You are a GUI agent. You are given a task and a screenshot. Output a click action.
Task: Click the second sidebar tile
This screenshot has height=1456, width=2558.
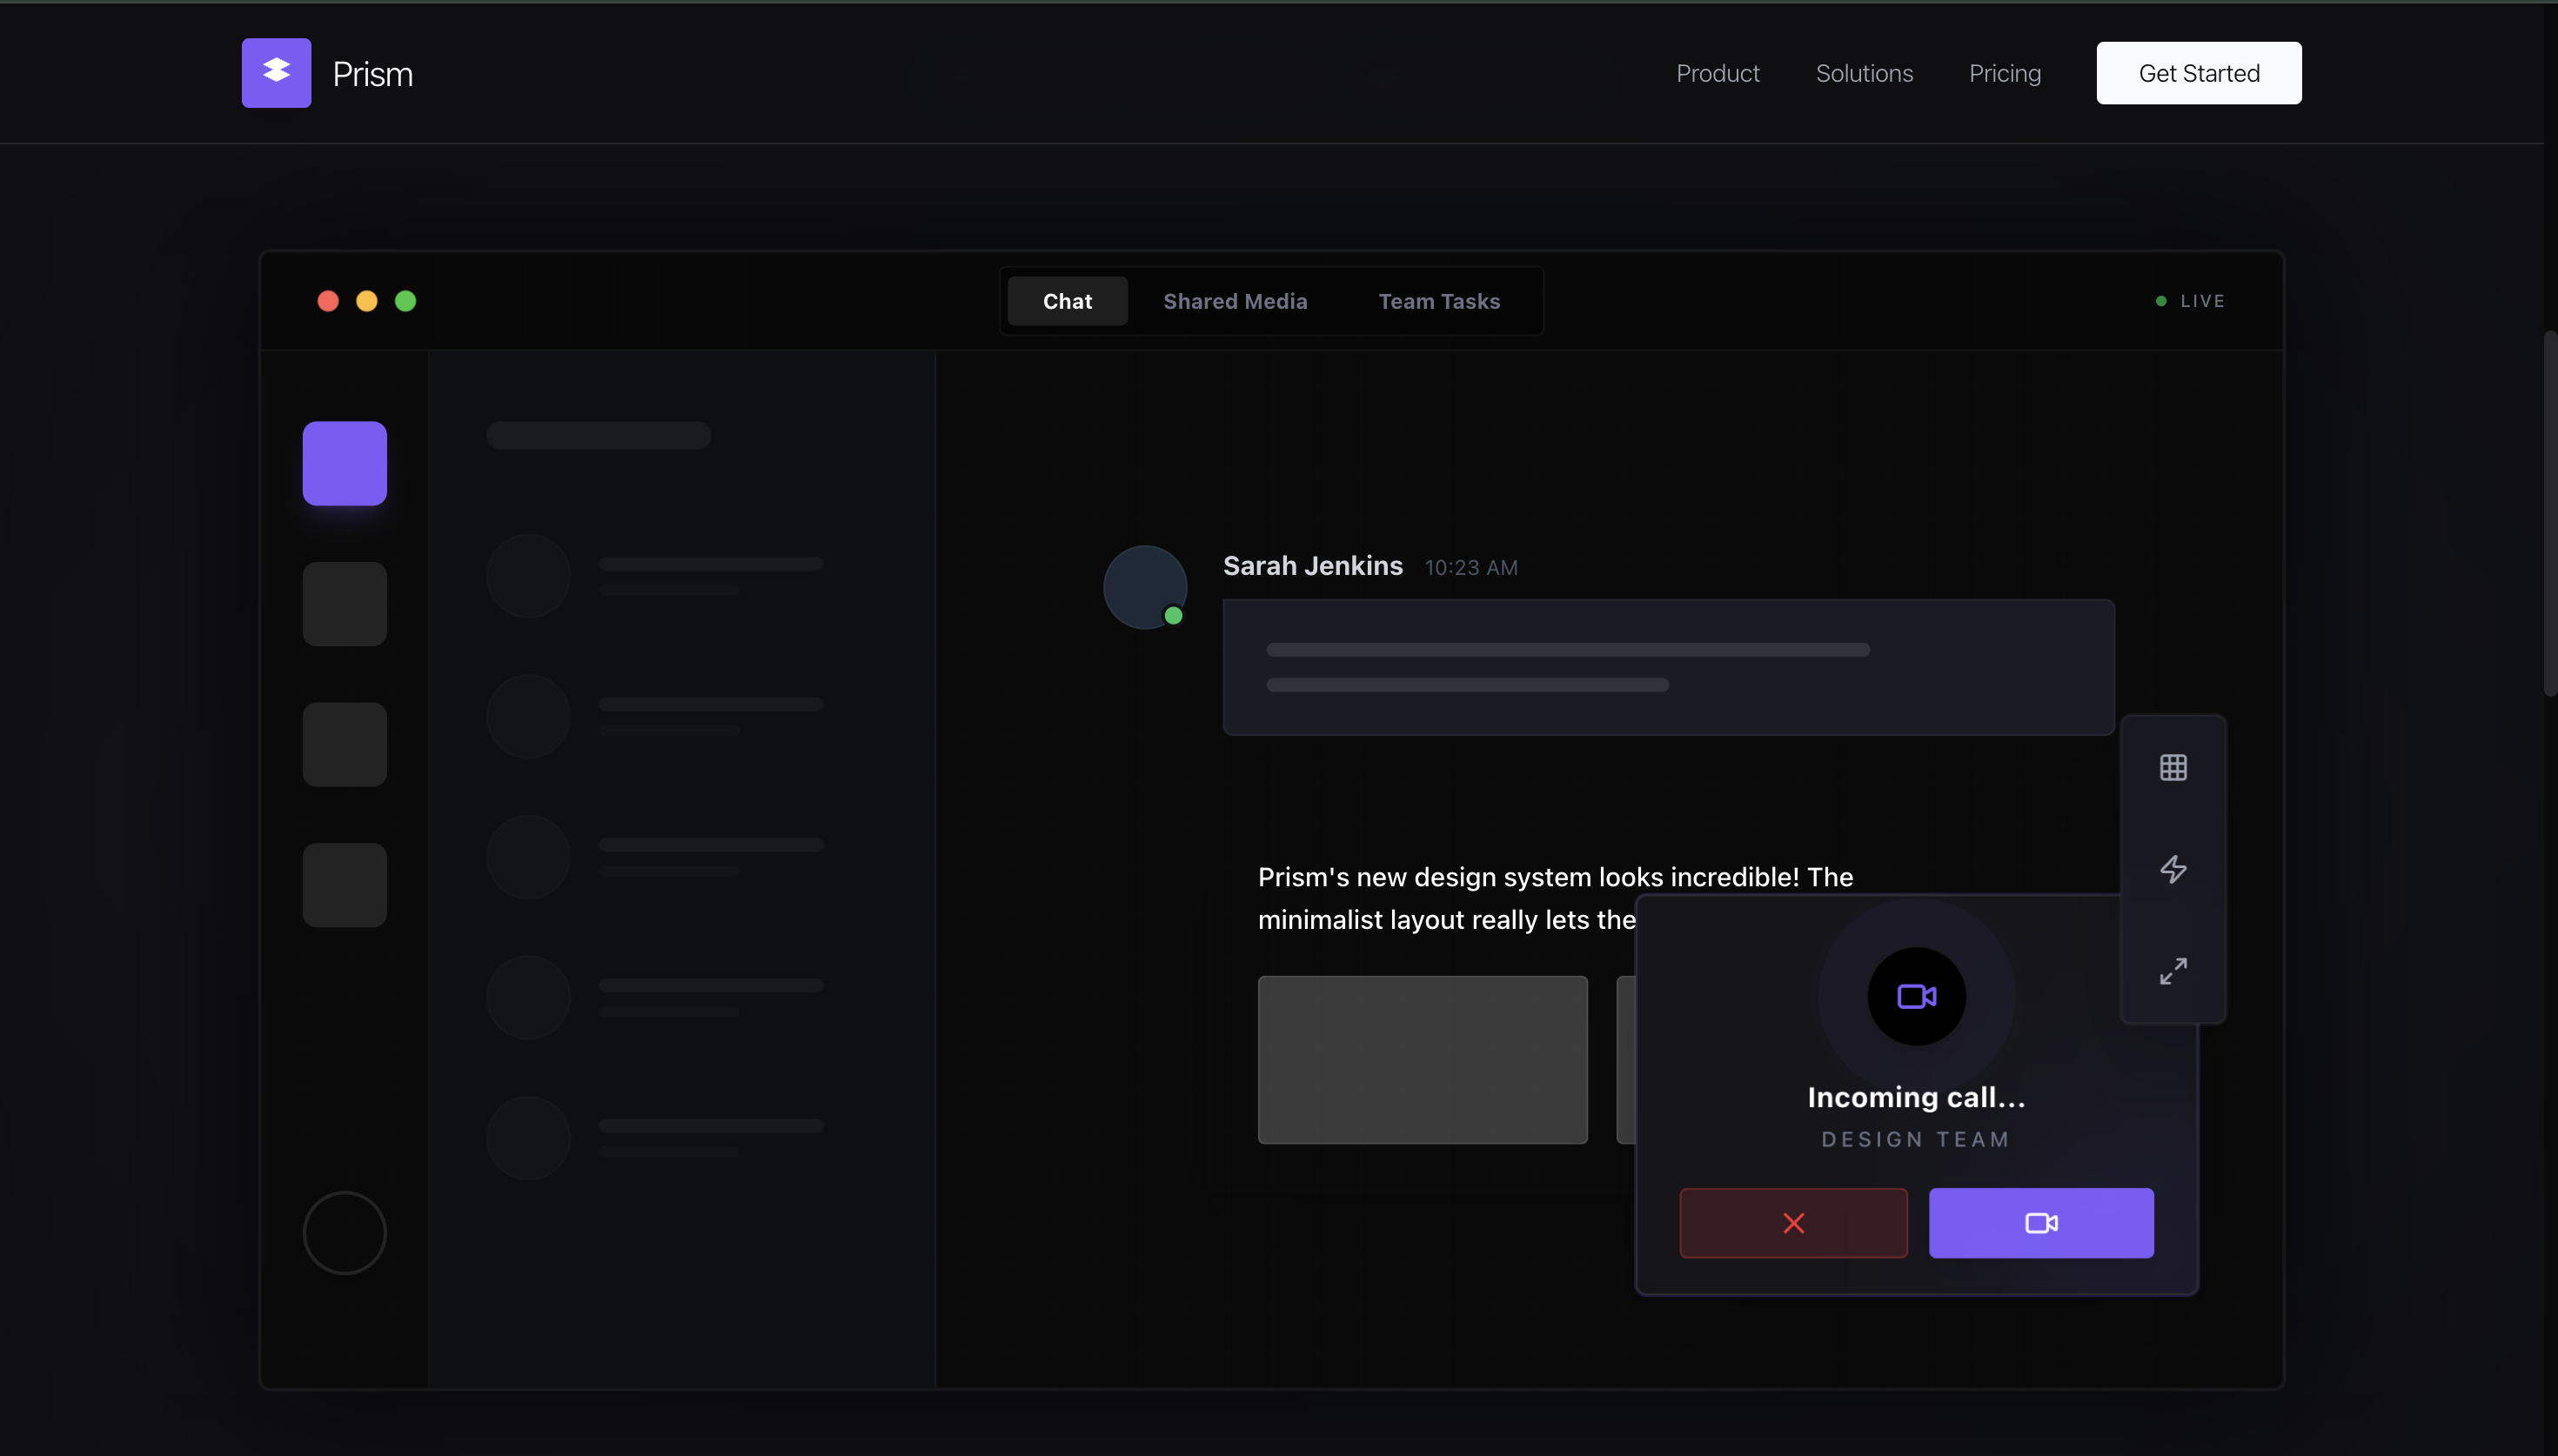pyautogui.click(x=344, y=603)
